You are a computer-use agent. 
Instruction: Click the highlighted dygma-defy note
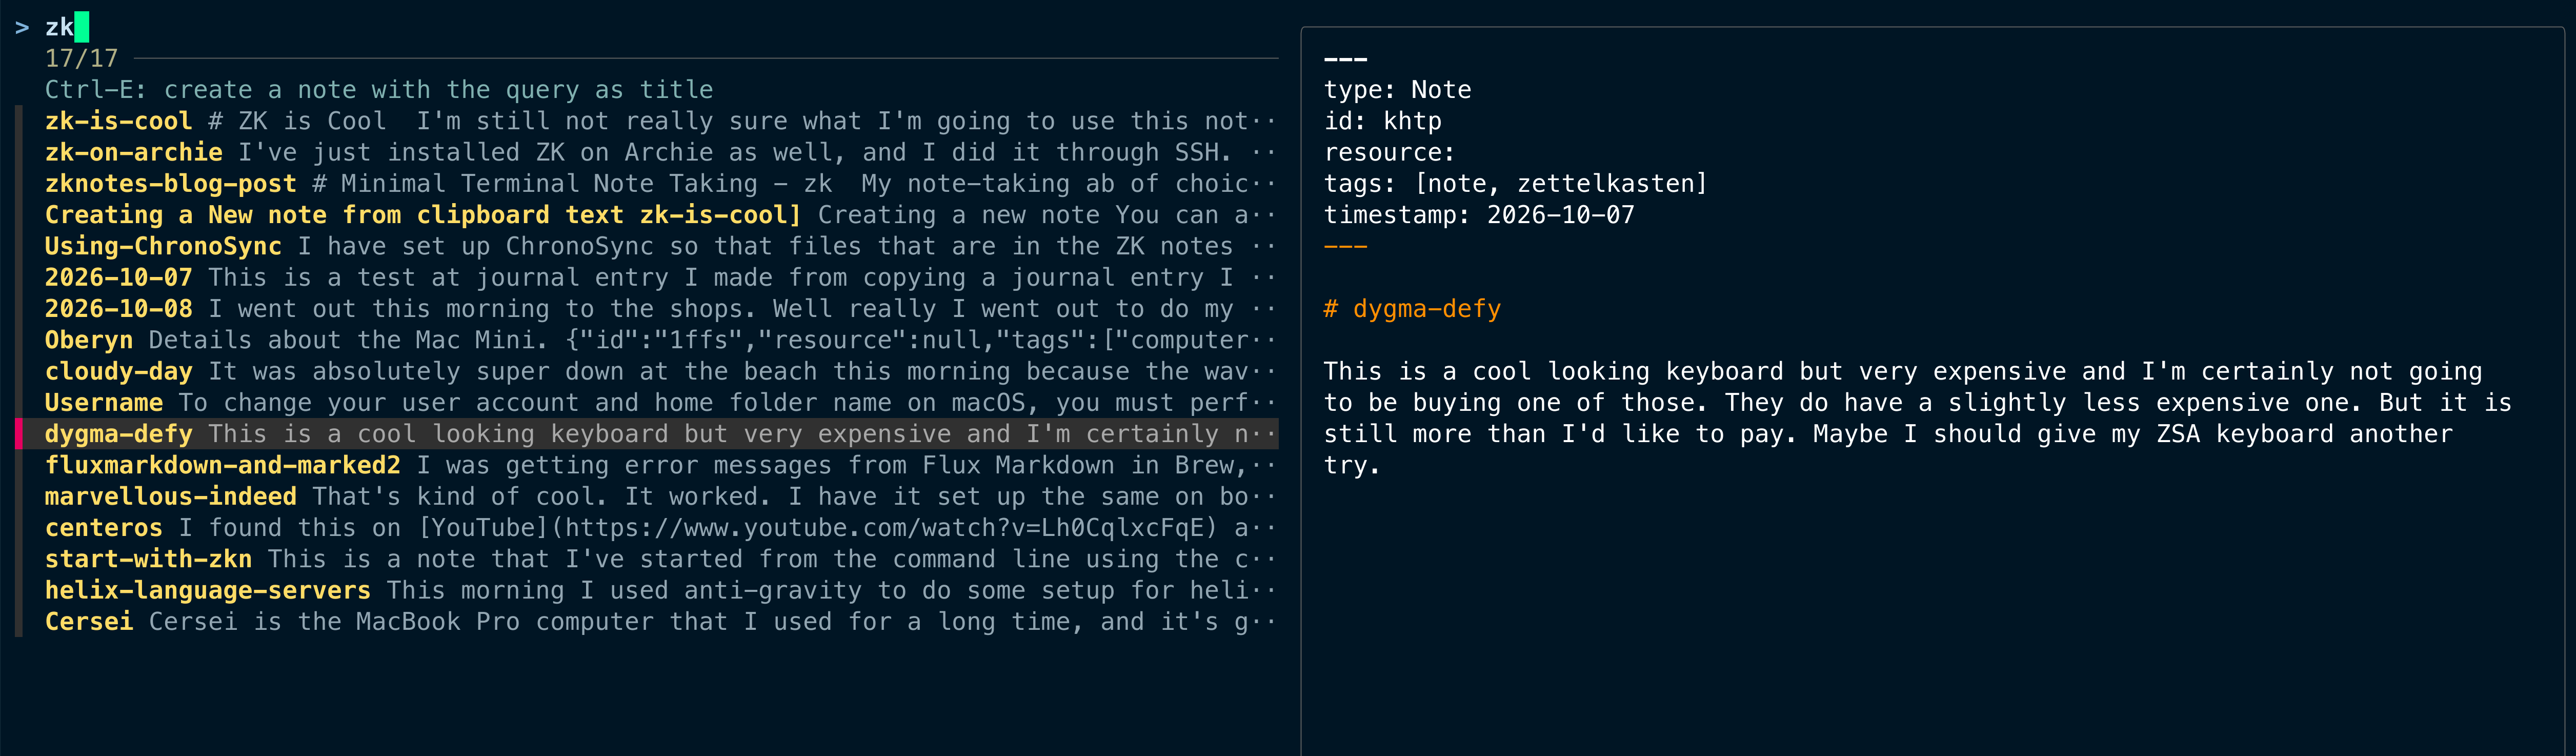tap(660, 434)
